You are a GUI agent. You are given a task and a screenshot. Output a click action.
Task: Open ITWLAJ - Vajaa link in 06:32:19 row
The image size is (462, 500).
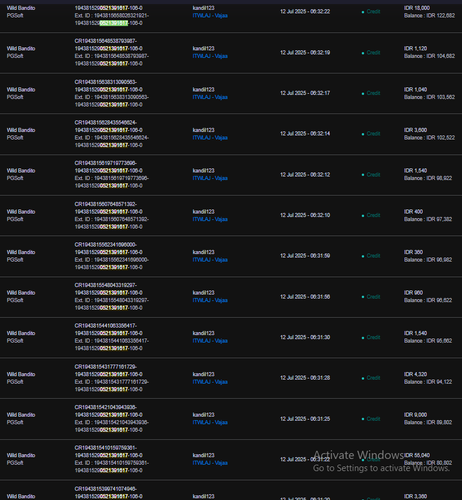(x=210, y=56)
